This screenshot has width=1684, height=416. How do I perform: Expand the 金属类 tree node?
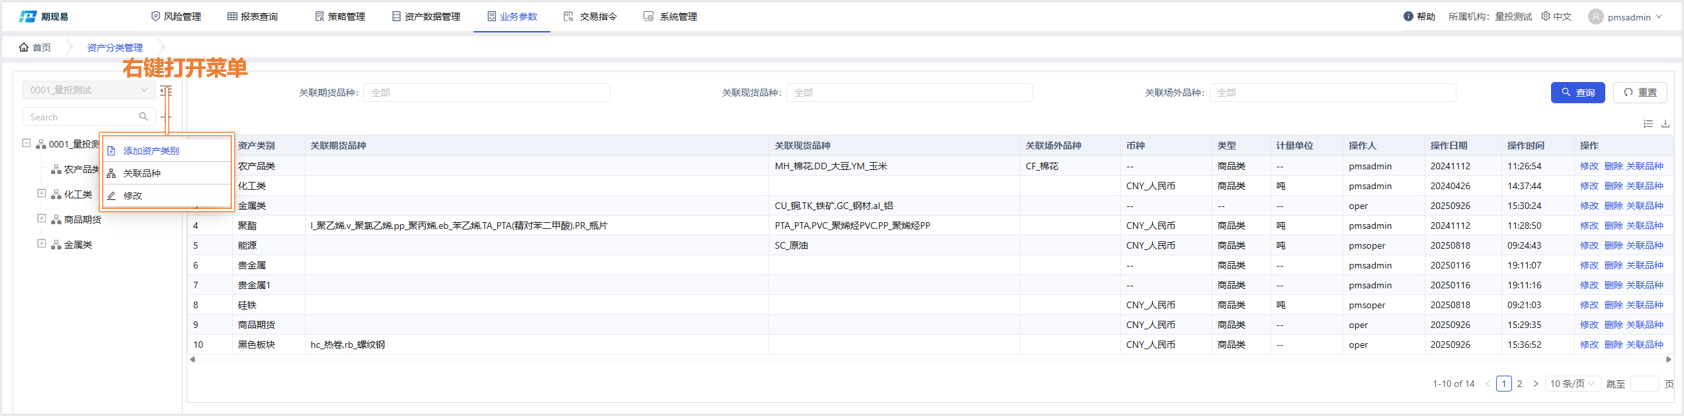(42, 244)
